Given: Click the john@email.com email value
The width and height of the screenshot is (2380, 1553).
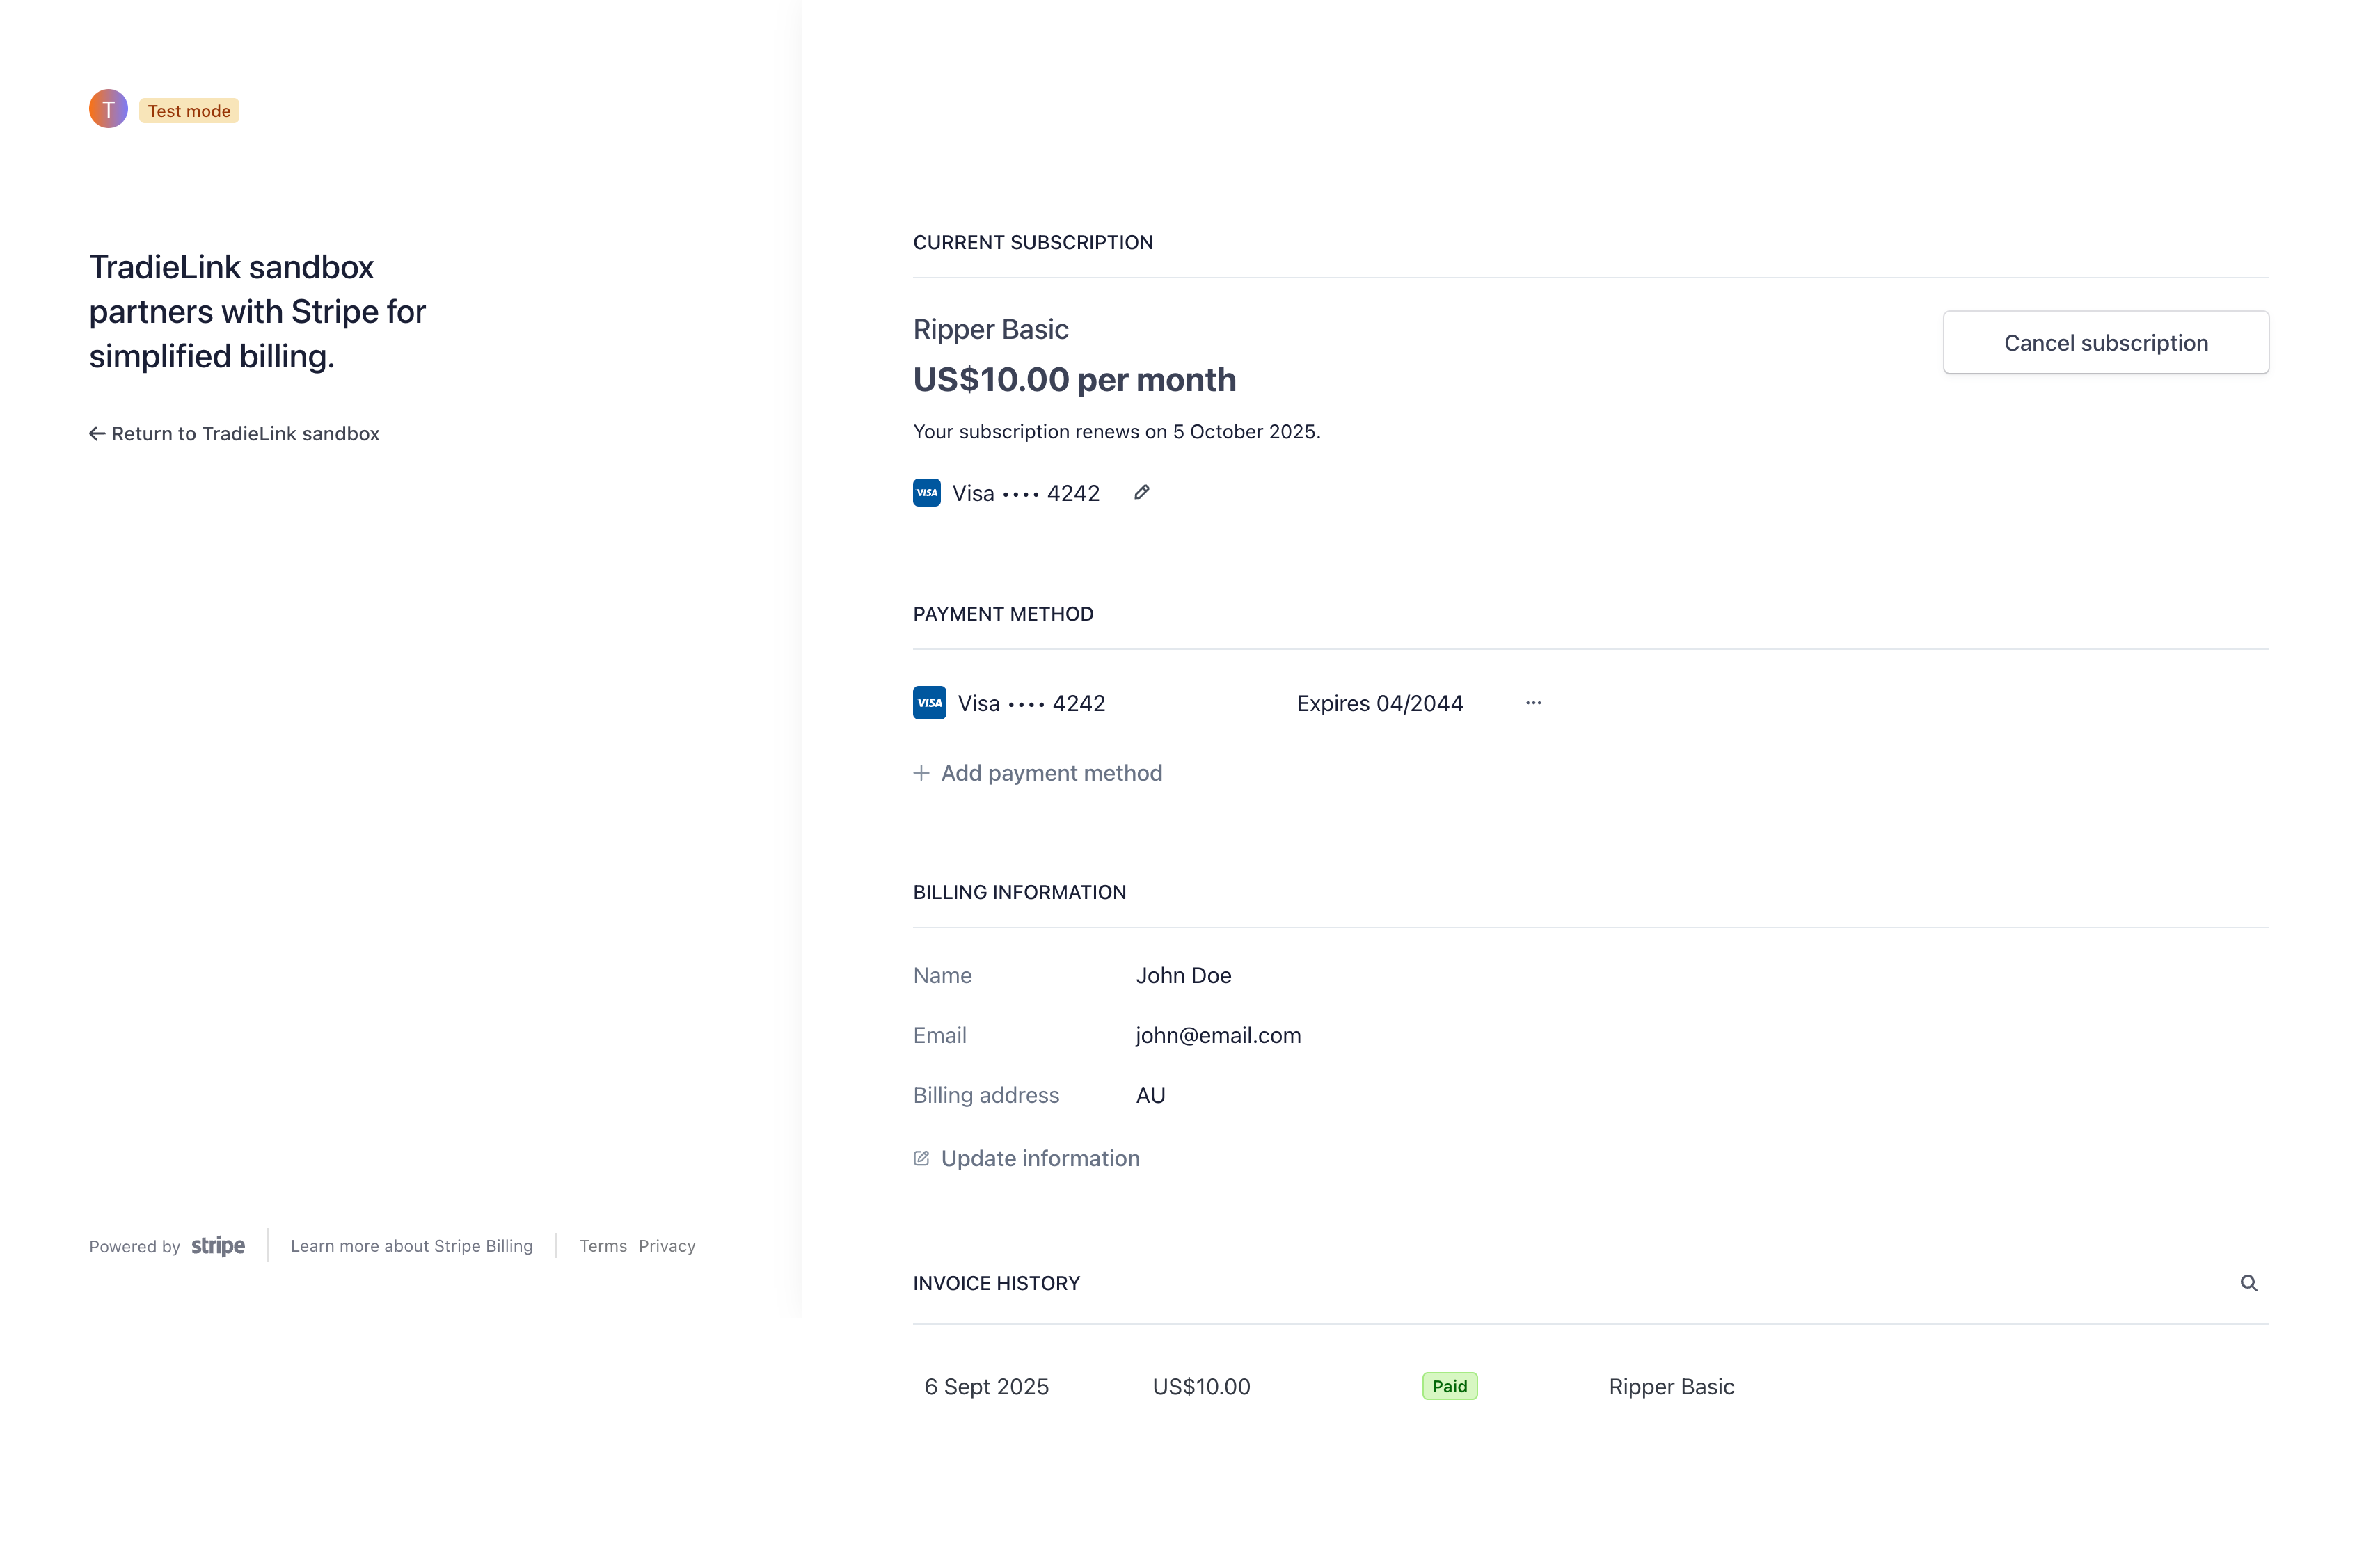Looking at the screenshot, I should [x=1218, y=1036].
